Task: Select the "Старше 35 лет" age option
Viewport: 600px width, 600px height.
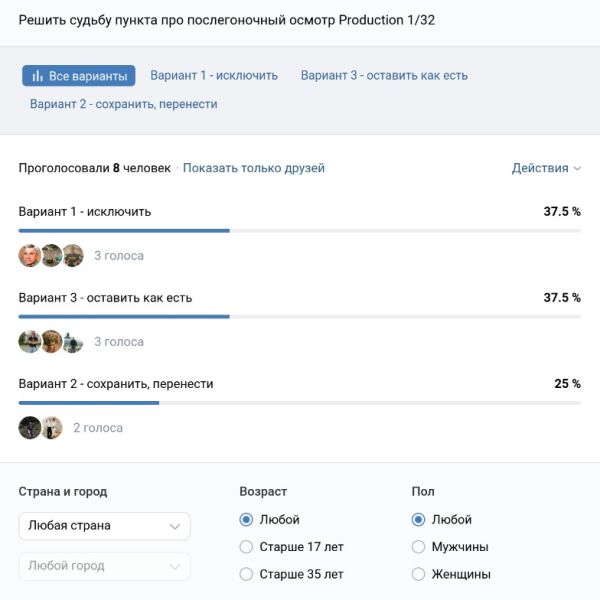Action: point(246,574)
